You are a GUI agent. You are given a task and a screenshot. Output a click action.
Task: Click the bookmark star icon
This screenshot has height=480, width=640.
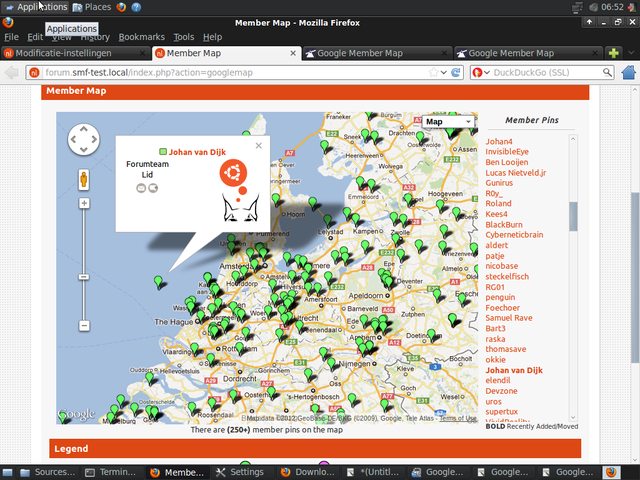(433, 73)
